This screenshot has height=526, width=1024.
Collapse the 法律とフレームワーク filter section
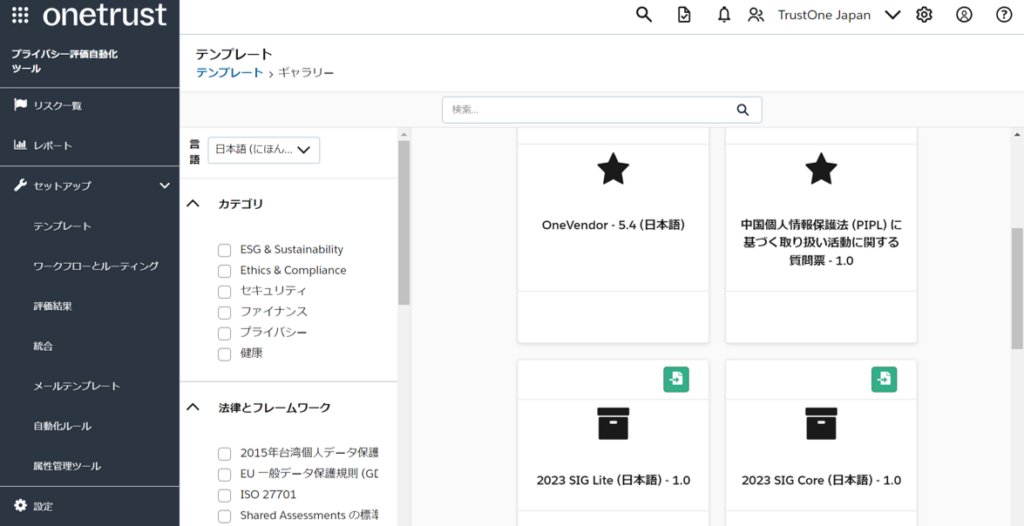click(193, 407)
